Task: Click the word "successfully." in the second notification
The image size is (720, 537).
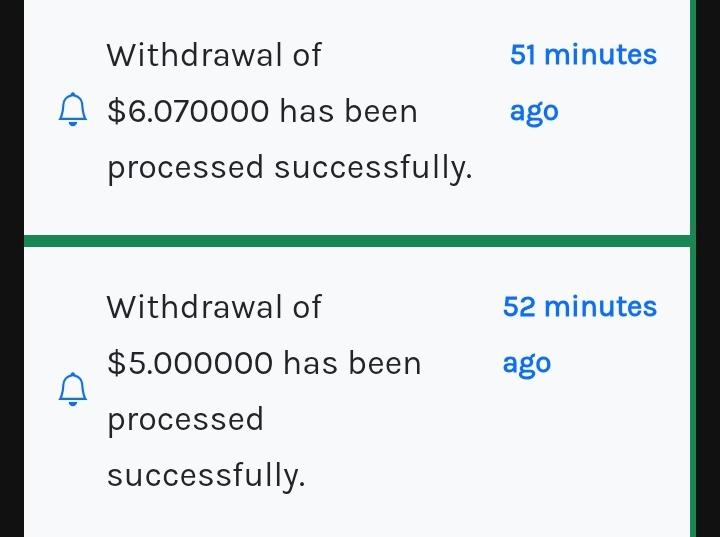Action: [x=206, y=475]
